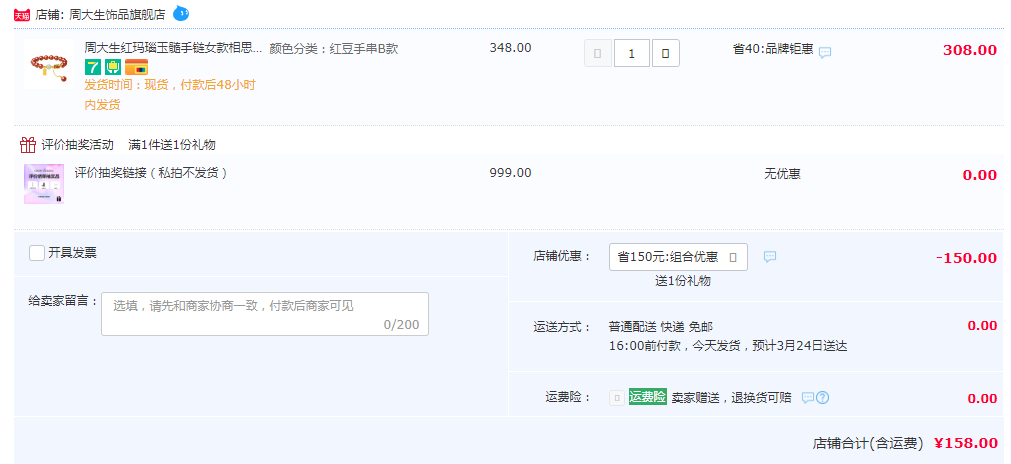Click 颜色分类：红豆手串B款 text
Viewport: 1011px width, 464px height.
[333, 48]
